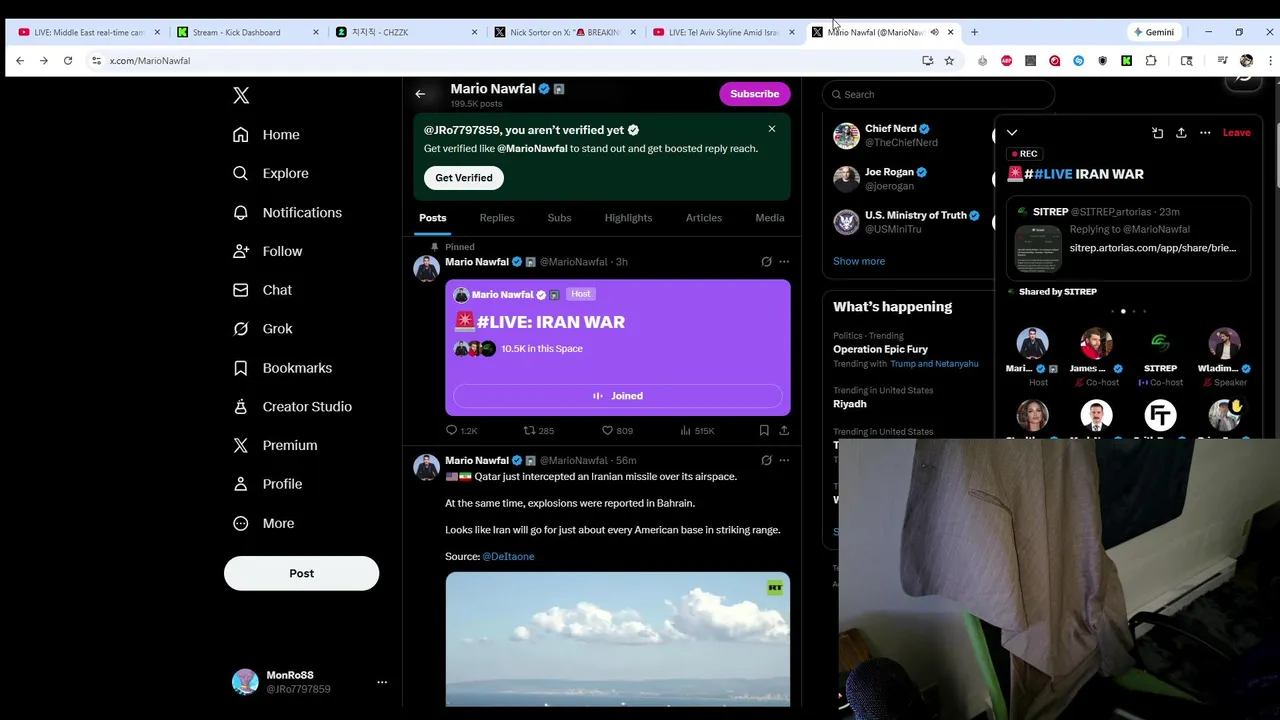The height and width of the screenshot is (720, 1280).
Task: Switch to the Media tab
Action: click(769, 218)
